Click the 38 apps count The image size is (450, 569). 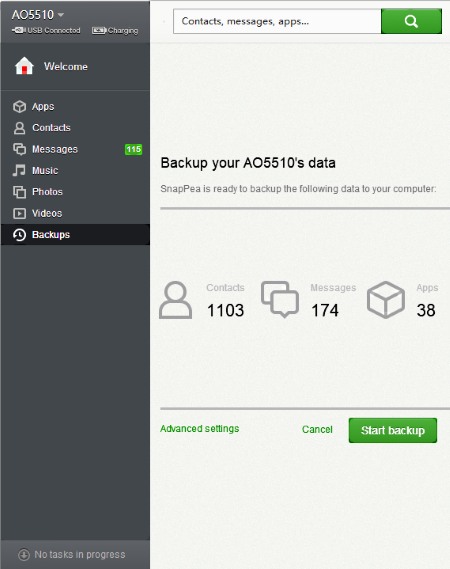(x=426, y=310)
